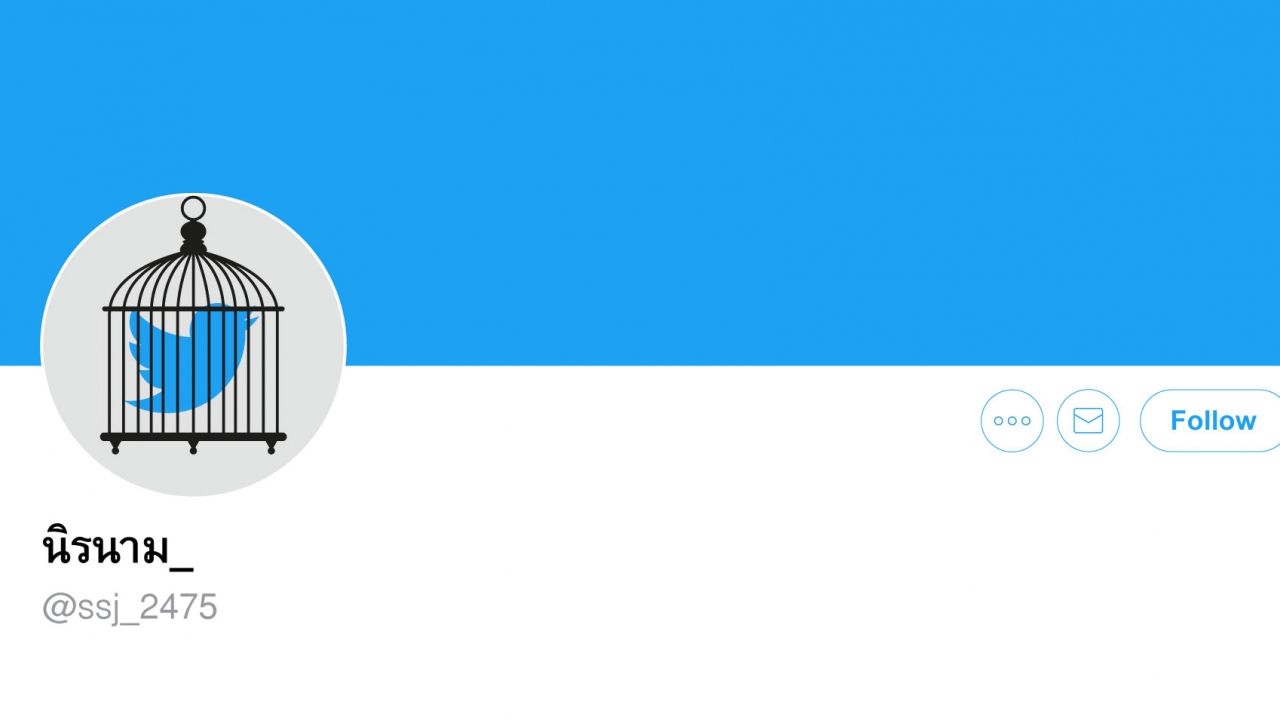Click the @ssj_2475 username handle
The image size is (1280, 720).
[130, 607]
